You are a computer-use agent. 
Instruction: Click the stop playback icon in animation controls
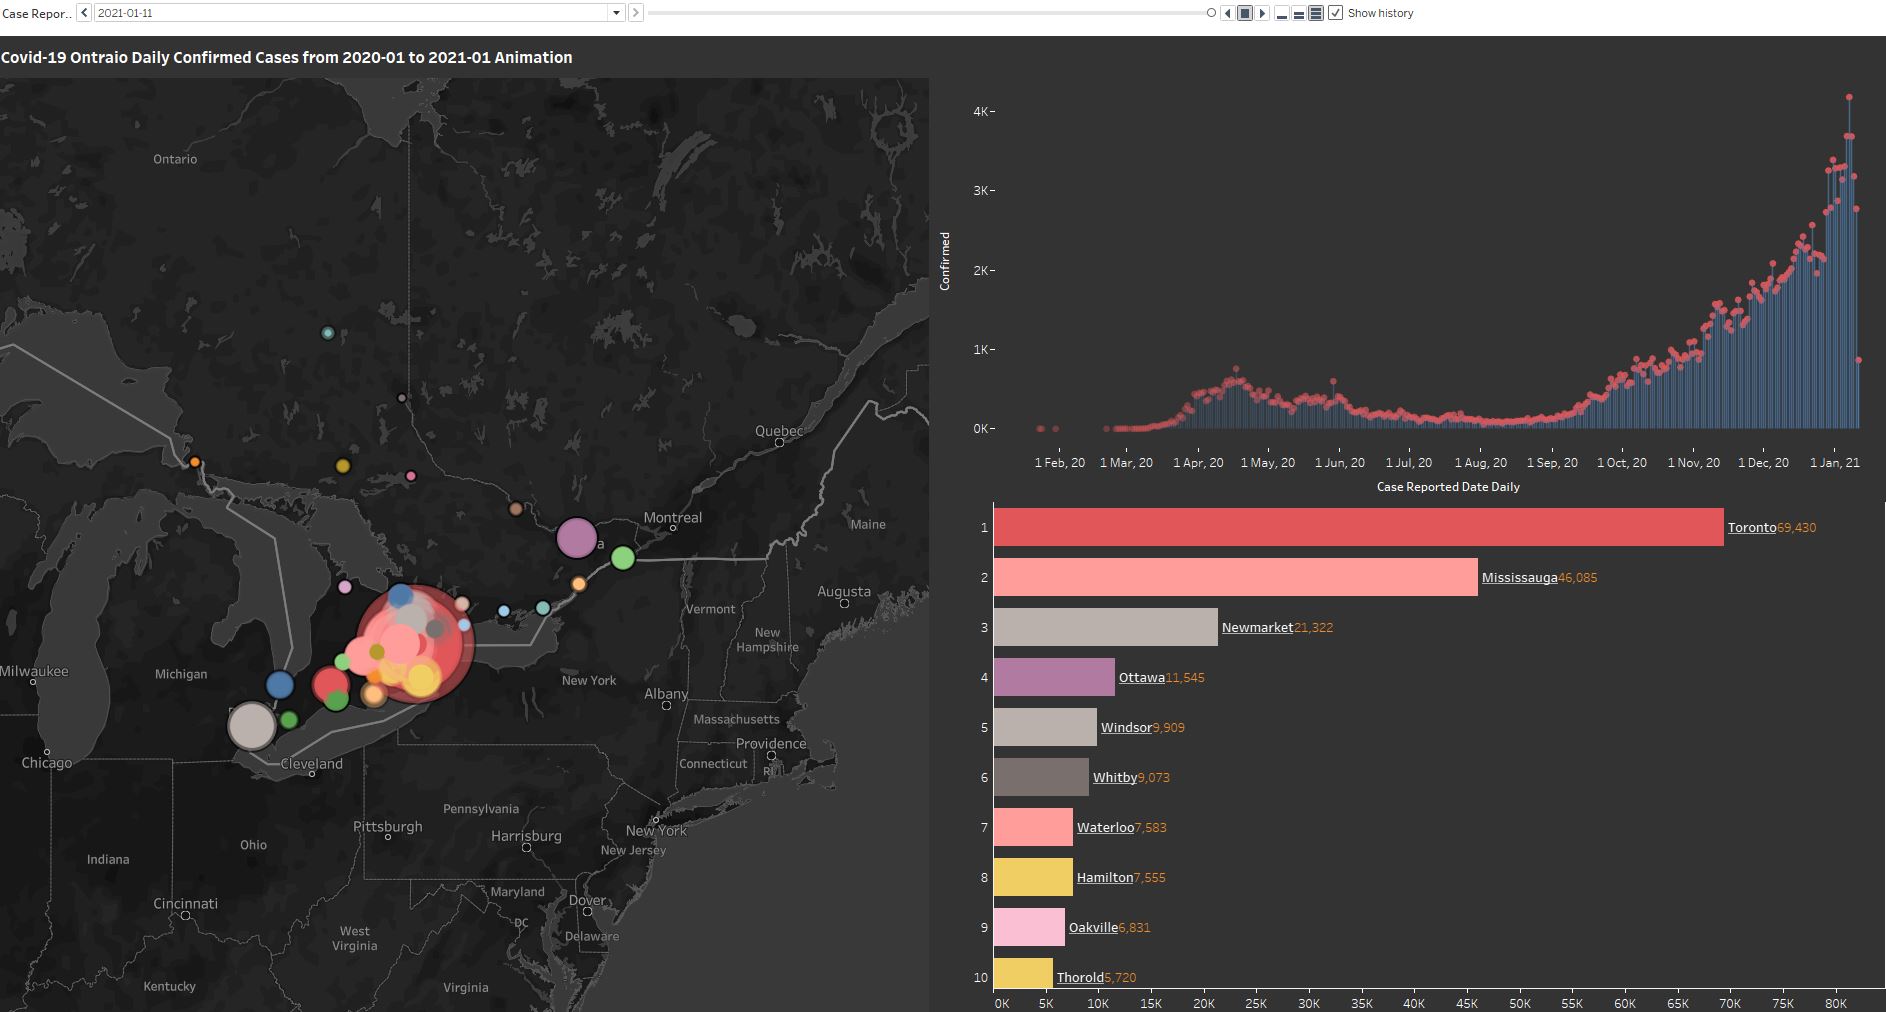coord(1244,13)
